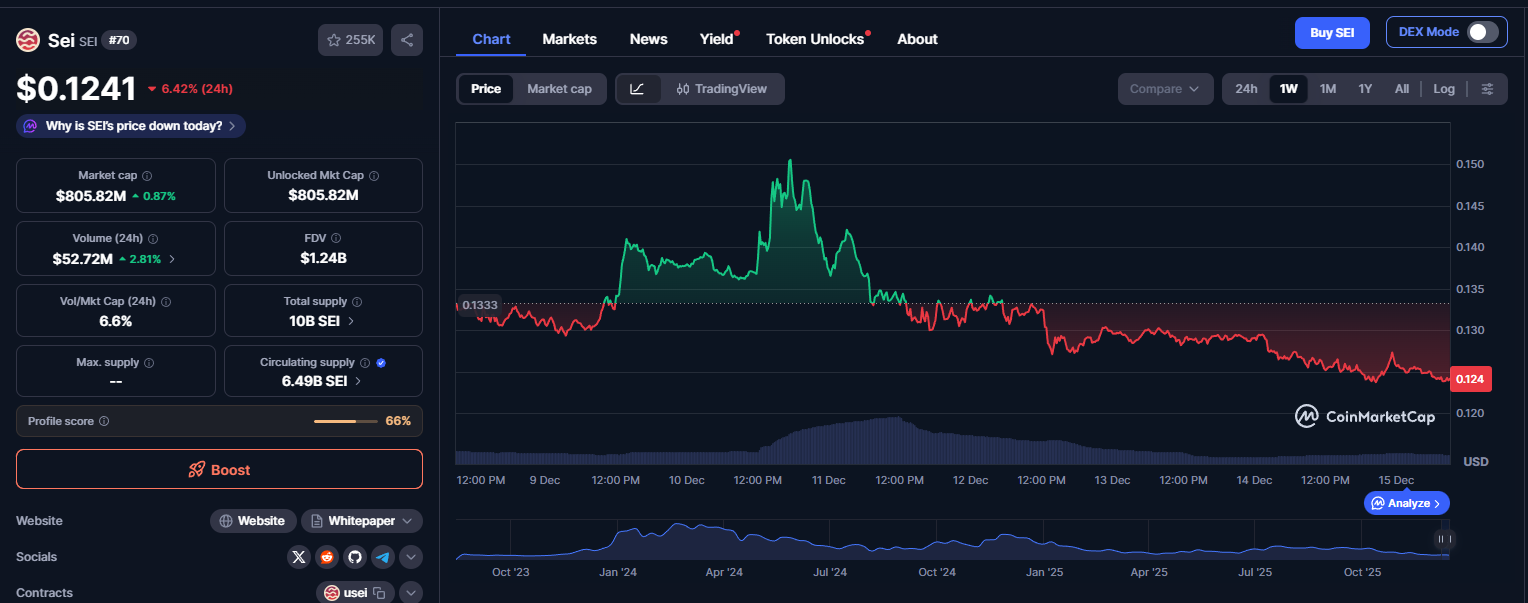Select the 1M chart timeframe
Screen dimensions: 1528x603
coord(1327,88)
